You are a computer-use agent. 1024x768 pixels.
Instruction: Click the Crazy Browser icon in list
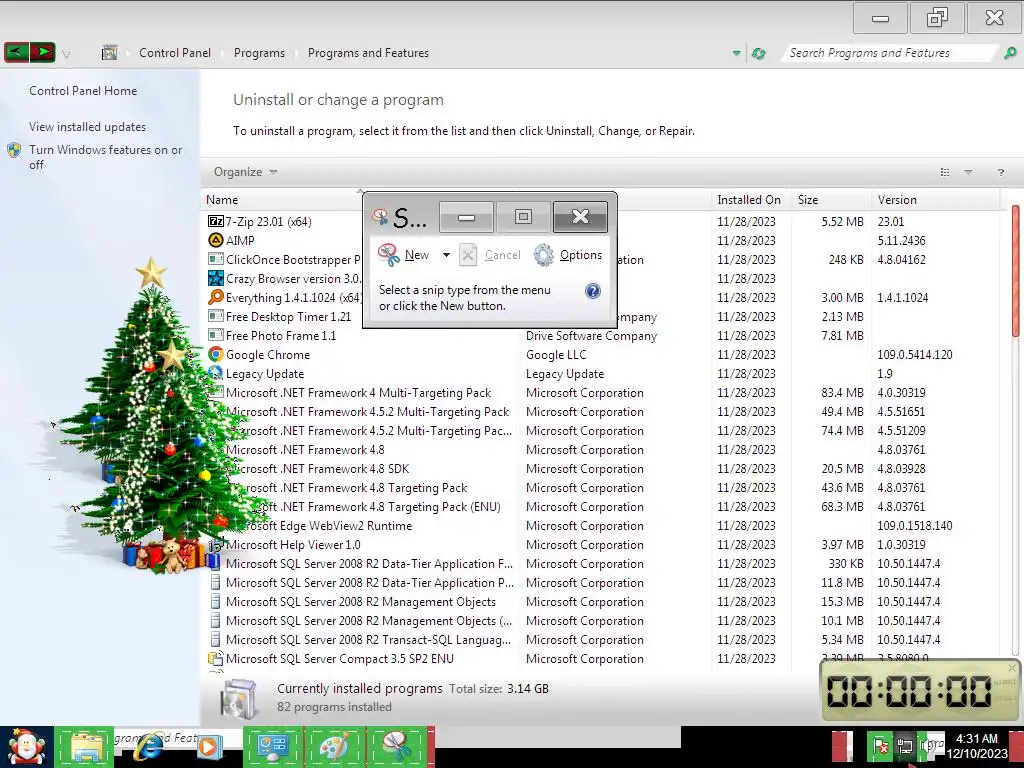point(216,278)
